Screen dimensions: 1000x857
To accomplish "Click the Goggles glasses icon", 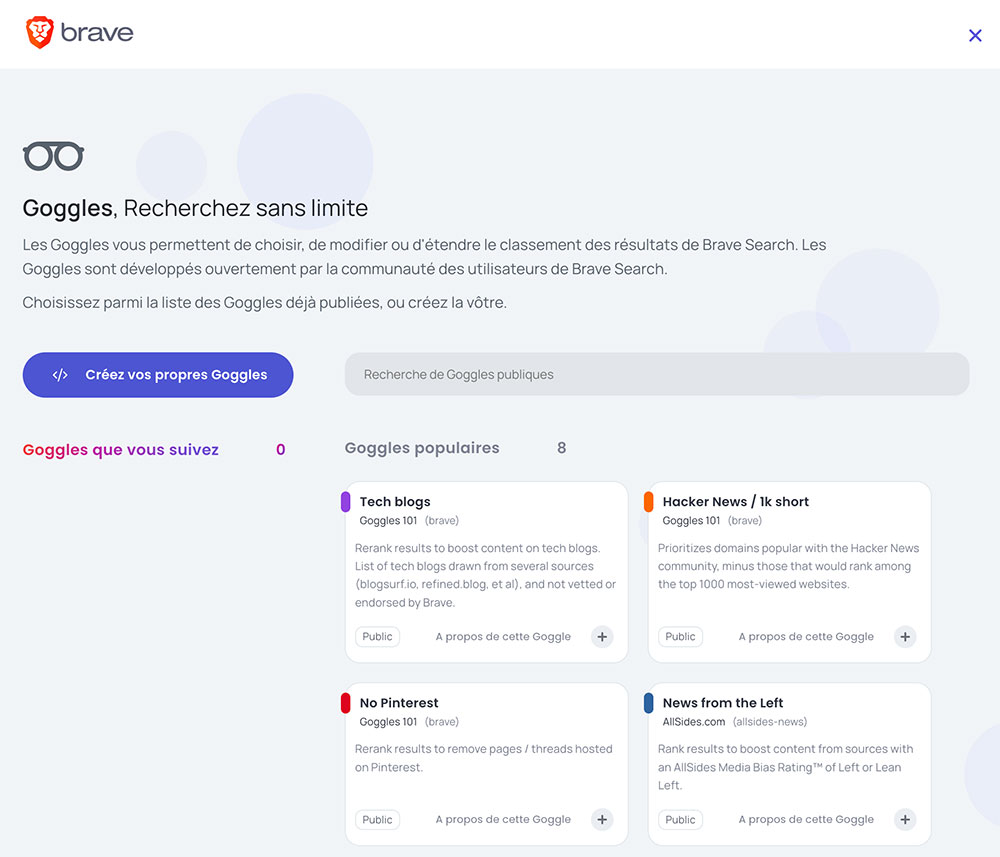I will (x=54, y=156).
